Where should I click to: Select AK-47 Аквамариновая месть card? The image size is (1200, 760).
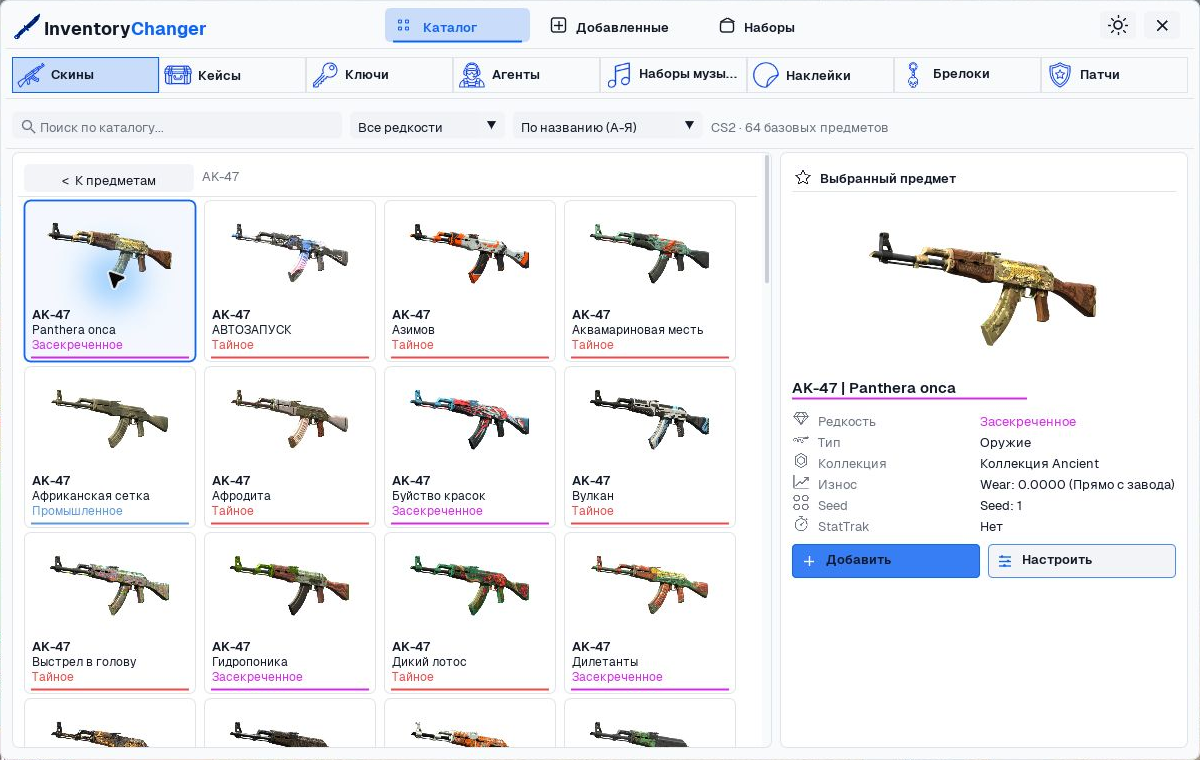click(x=650, y=281)
